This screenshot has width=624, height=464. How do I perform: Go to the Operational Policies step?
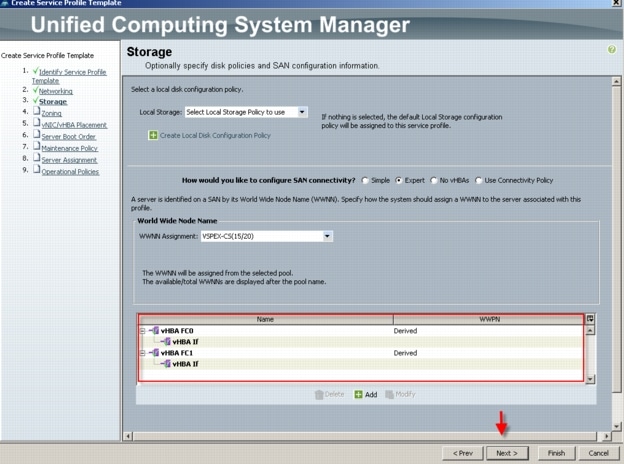pyautogui.click(x=70, y=172)
